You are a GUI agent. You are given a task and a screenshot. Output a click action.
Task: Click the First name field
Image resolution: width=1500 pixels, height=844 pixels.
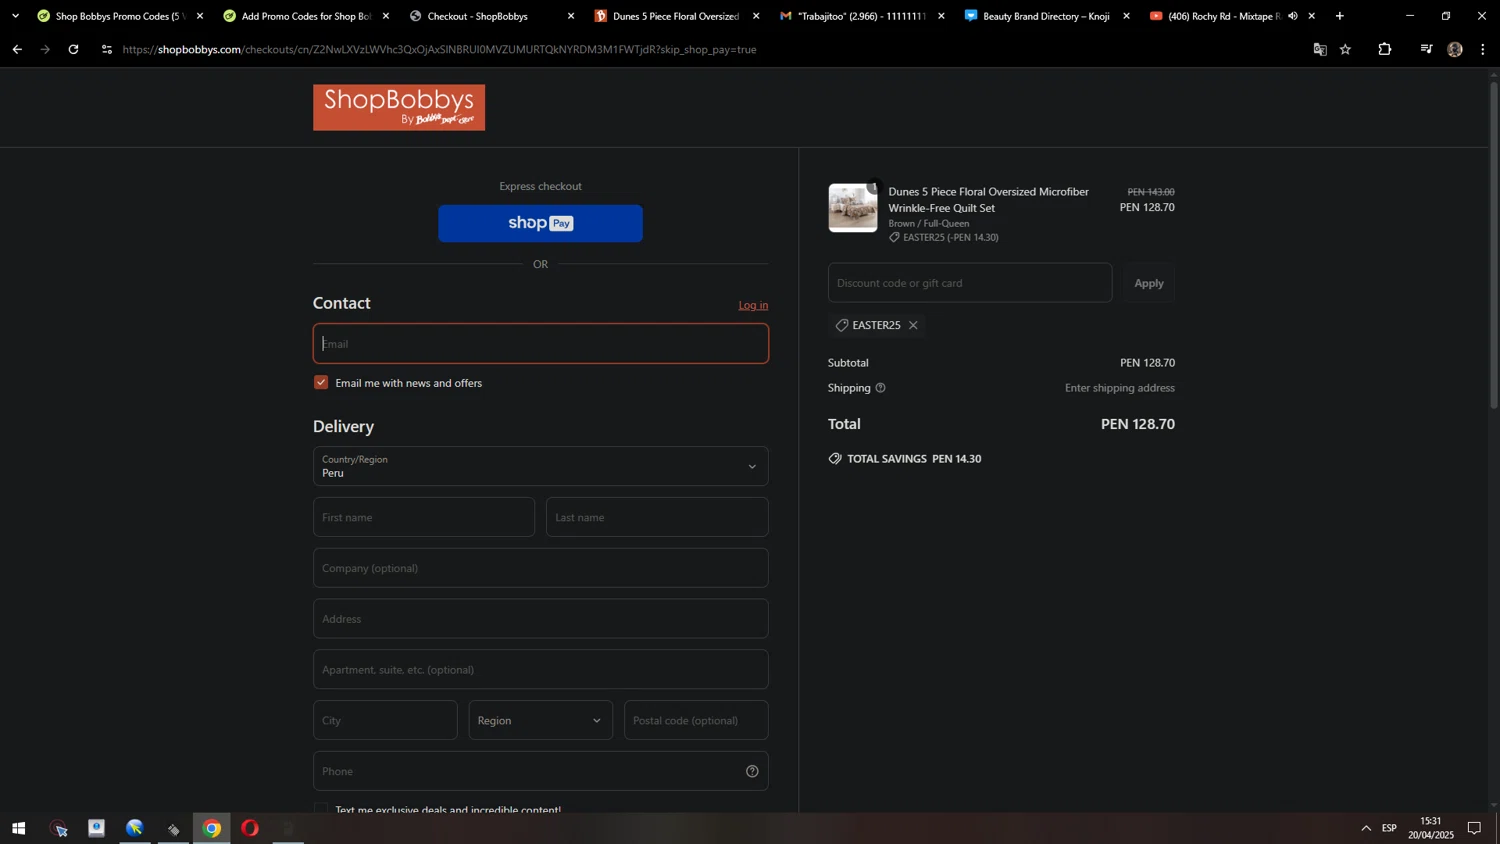point(424,517)
